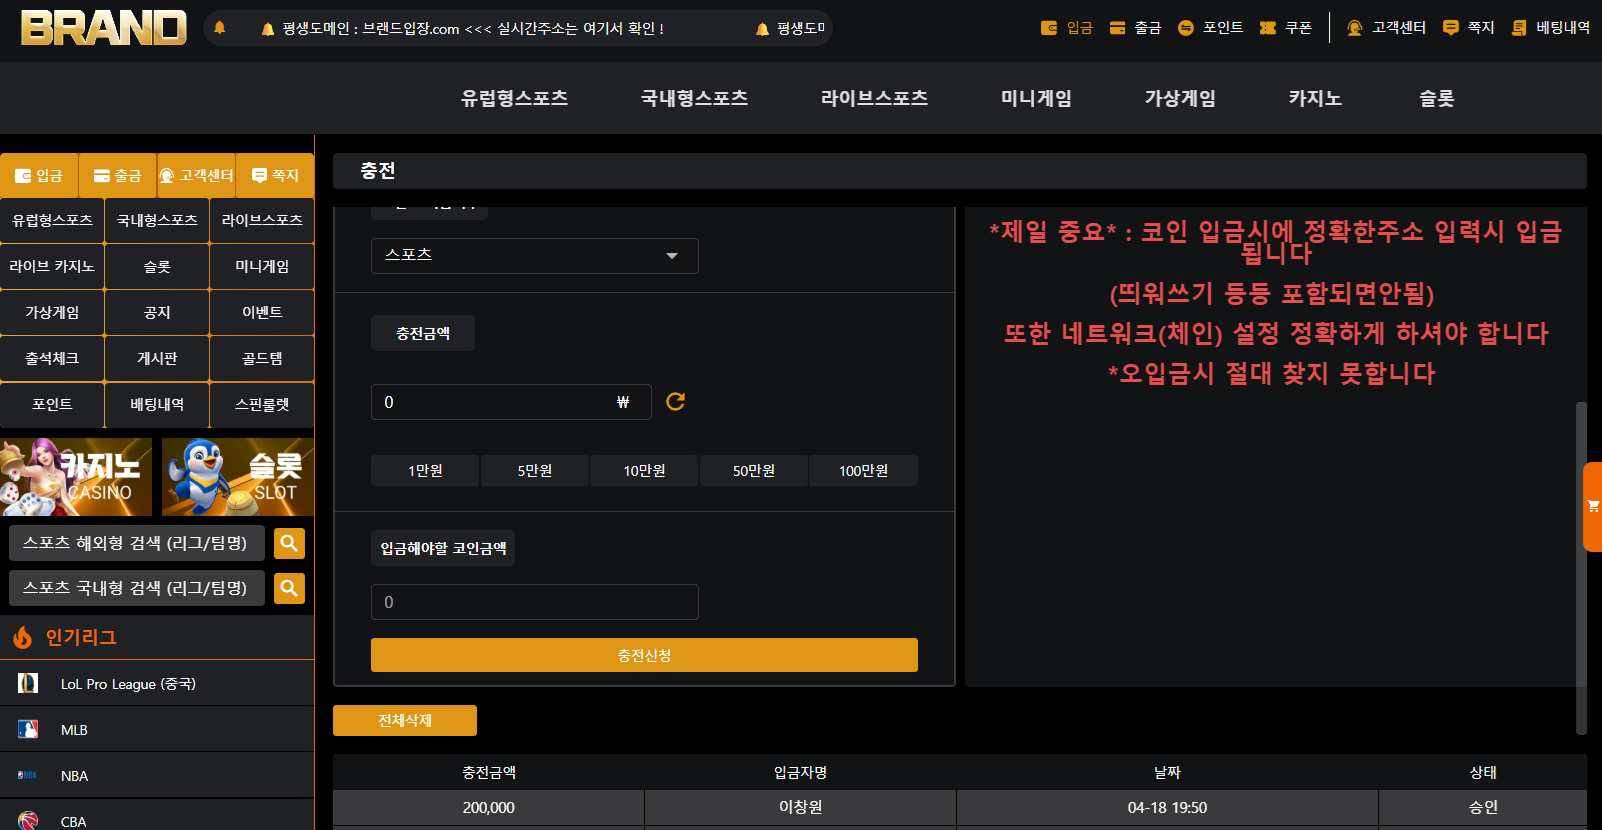Viewport: 1602px width, 830px height.
Task: Open the CASINO banner thumbnail
Action: [76, 477]
